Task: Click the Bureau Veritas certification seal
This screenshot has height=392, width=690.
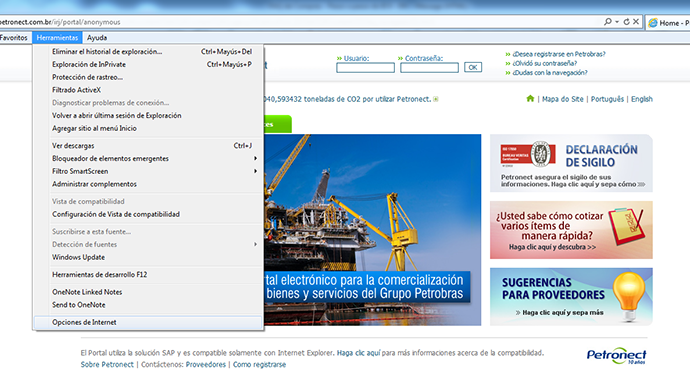Action: [x=541, y=154]
